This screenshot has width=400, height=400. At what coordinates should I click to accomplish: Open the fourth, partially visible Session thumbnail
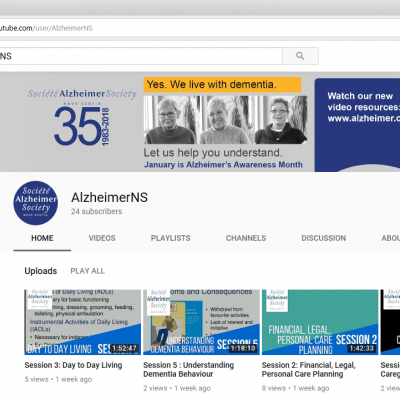coord(390,322)
